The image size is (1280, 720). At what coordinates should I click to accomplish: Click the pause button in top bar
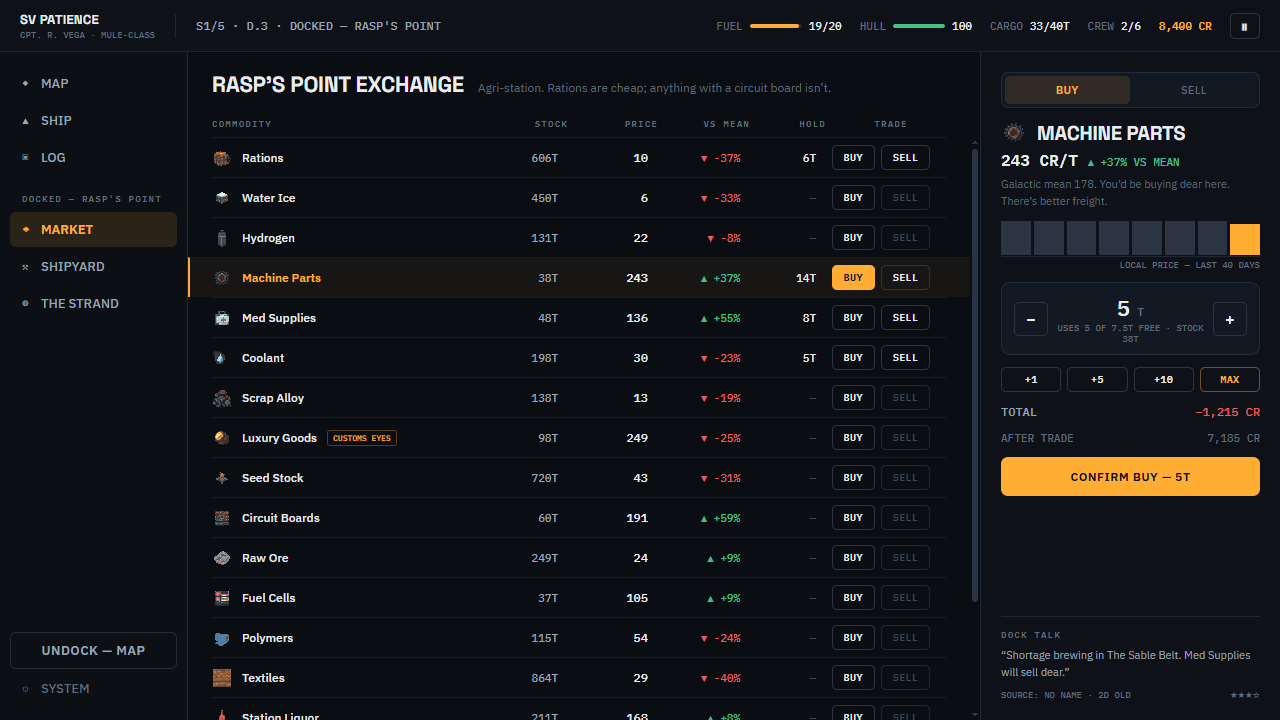(1244, 27)
